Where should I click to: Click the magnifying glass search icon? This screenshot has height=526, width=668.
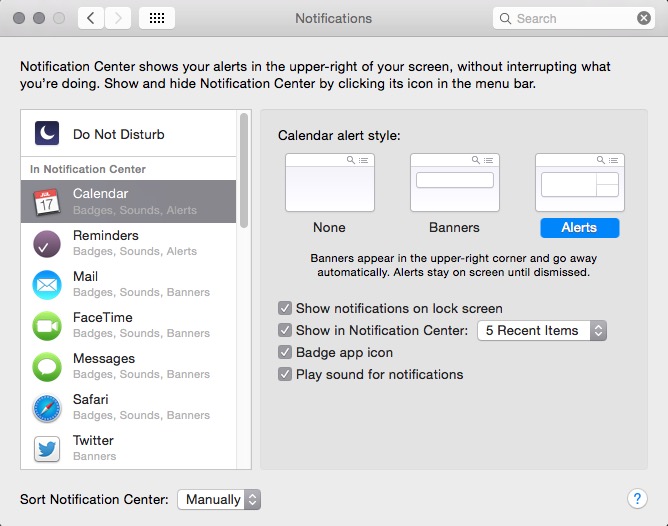pos(505,18)
